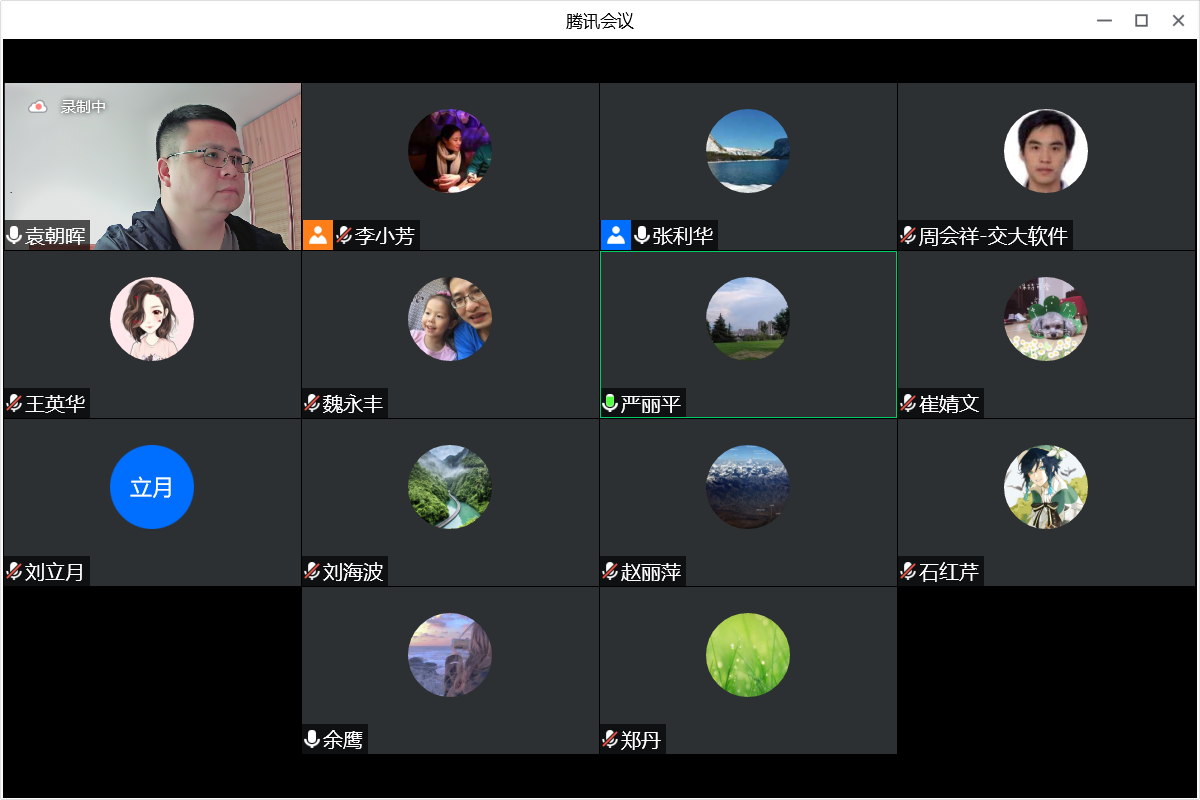Click muted microphone icon beside 王英华

[x=14, y=404]
